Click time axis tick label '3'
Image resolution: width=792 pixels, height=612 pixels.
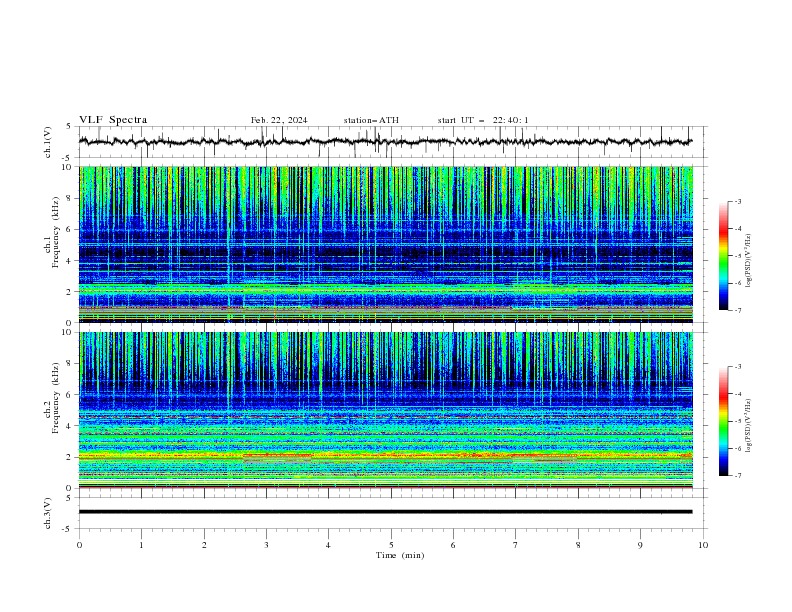coord(266,545)
